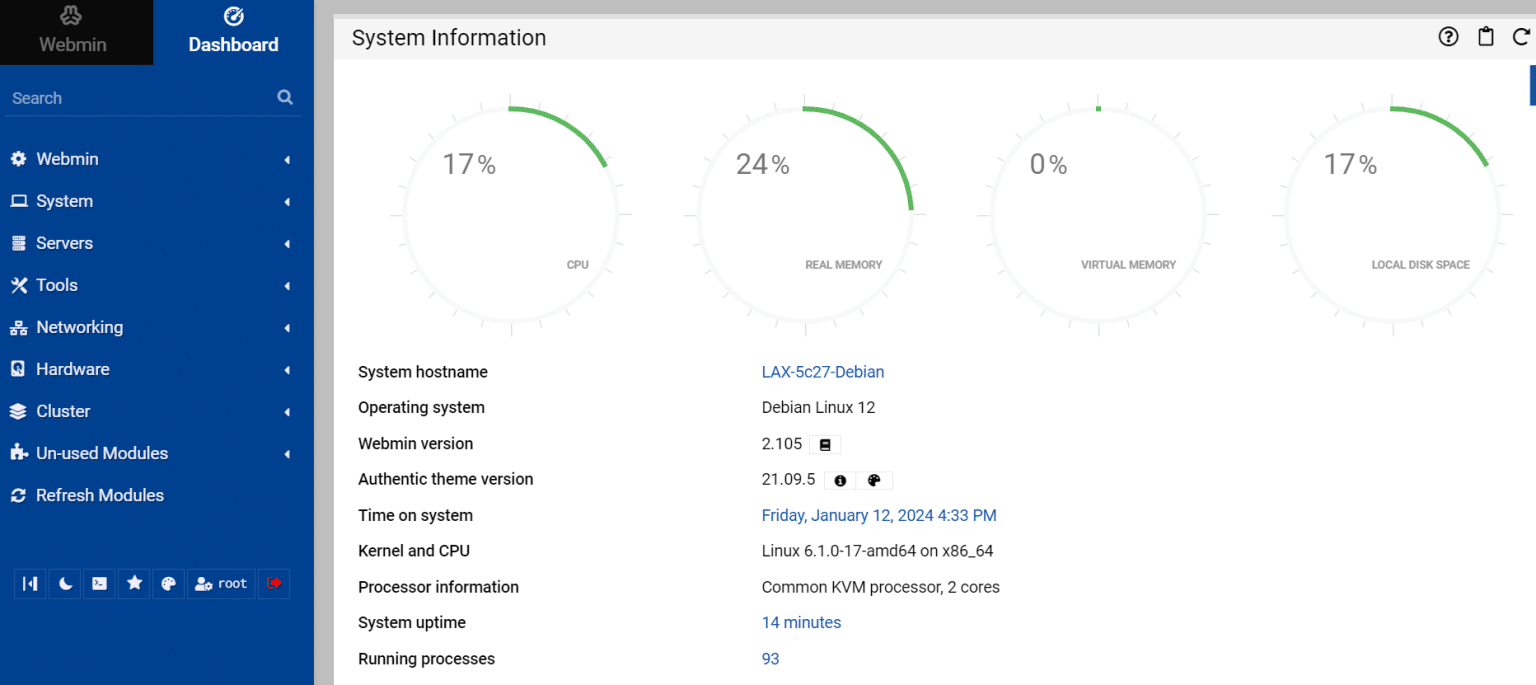Toggle night mode with the moon icon

pyautogui.click(x=65, y=583)
